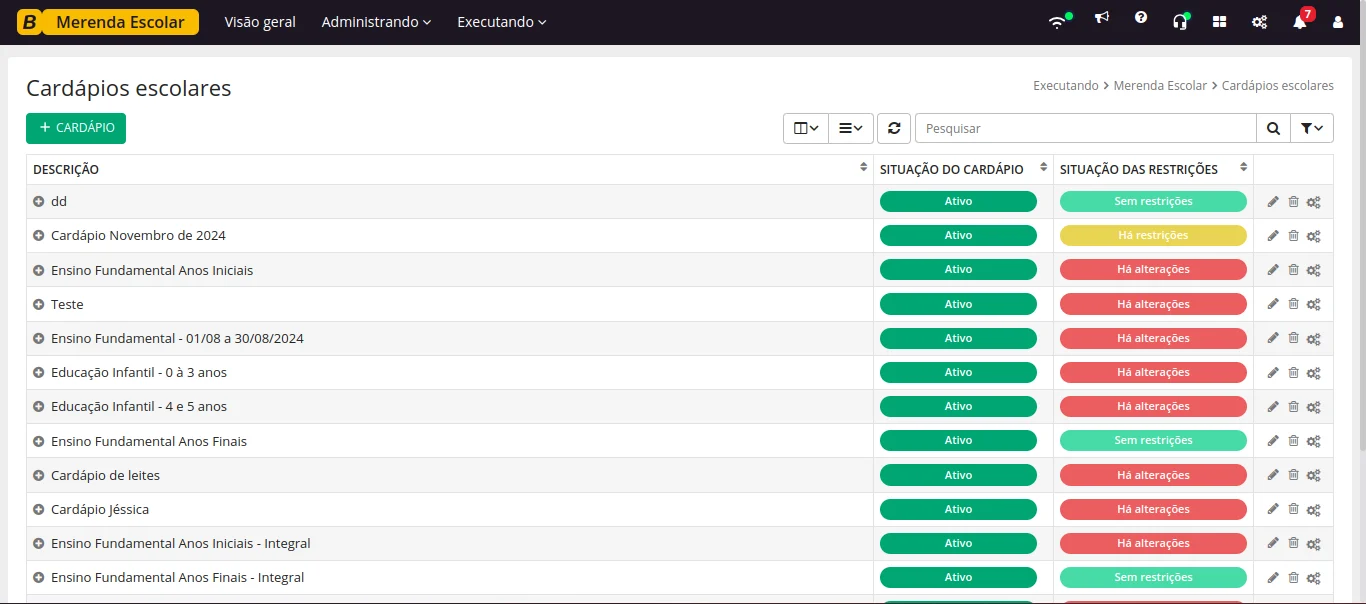Screen dimensions: 1366x604
Task: Open gears actions for Cardápio Novembro de 2024
Action: pos(1314,236)
